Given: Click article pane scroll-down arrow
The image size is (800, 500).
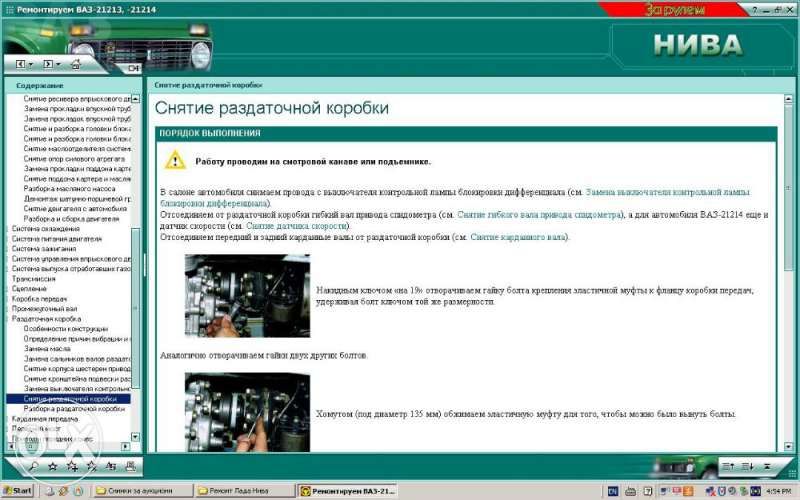Looking at the screenshot, I should click(788, 446).
